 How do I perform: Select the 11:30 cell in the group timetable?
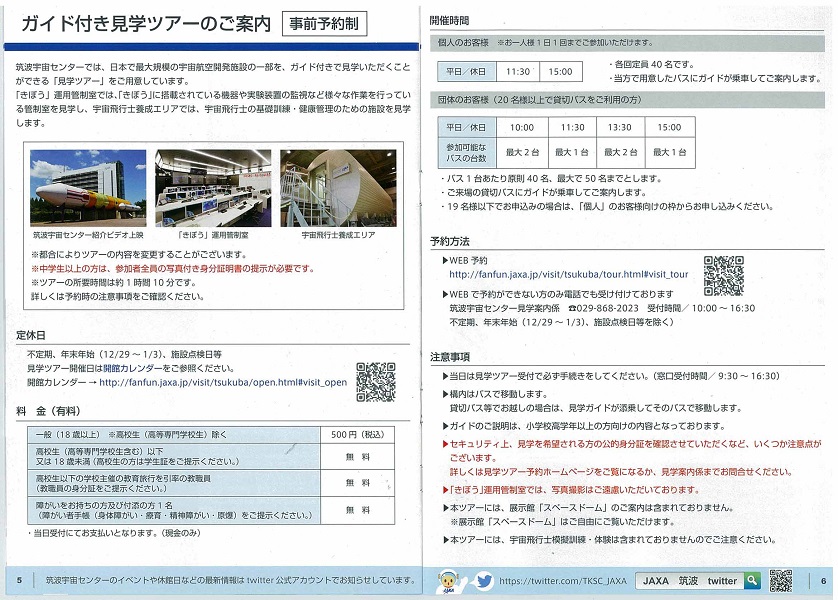572,127
